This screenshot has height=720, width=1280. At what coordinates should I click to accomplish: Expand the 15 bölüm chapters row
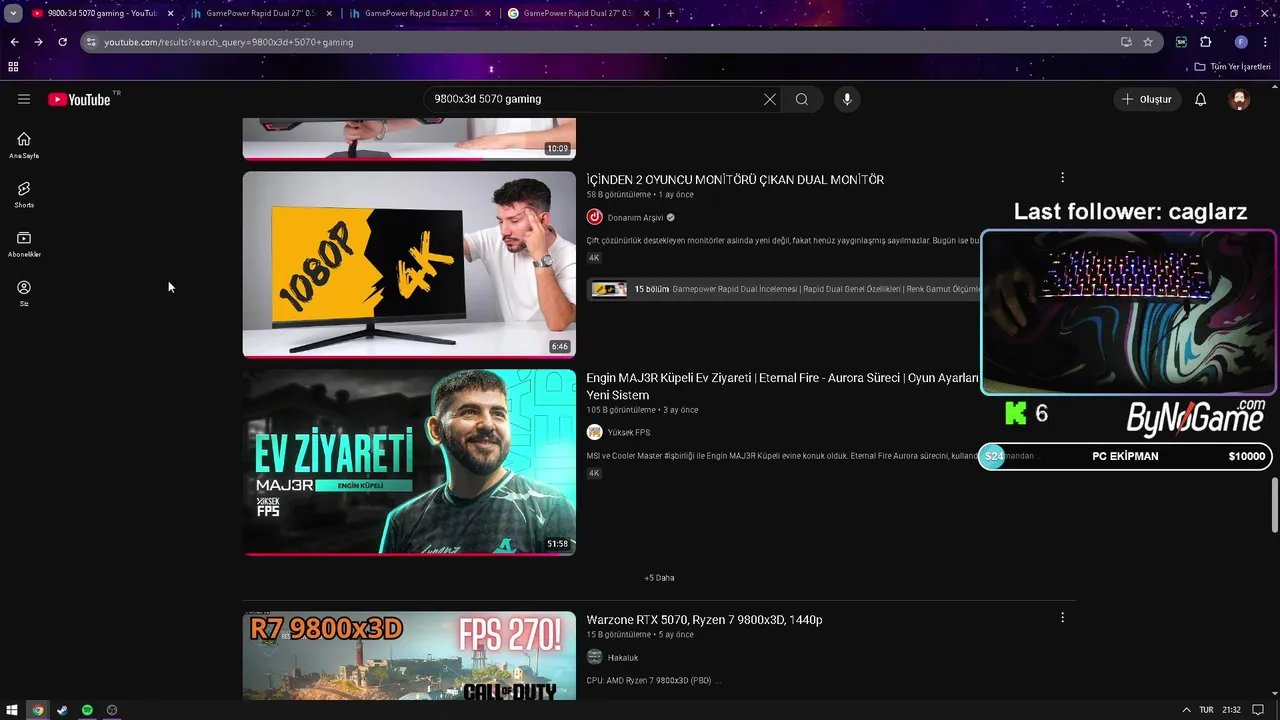(784, 289)
